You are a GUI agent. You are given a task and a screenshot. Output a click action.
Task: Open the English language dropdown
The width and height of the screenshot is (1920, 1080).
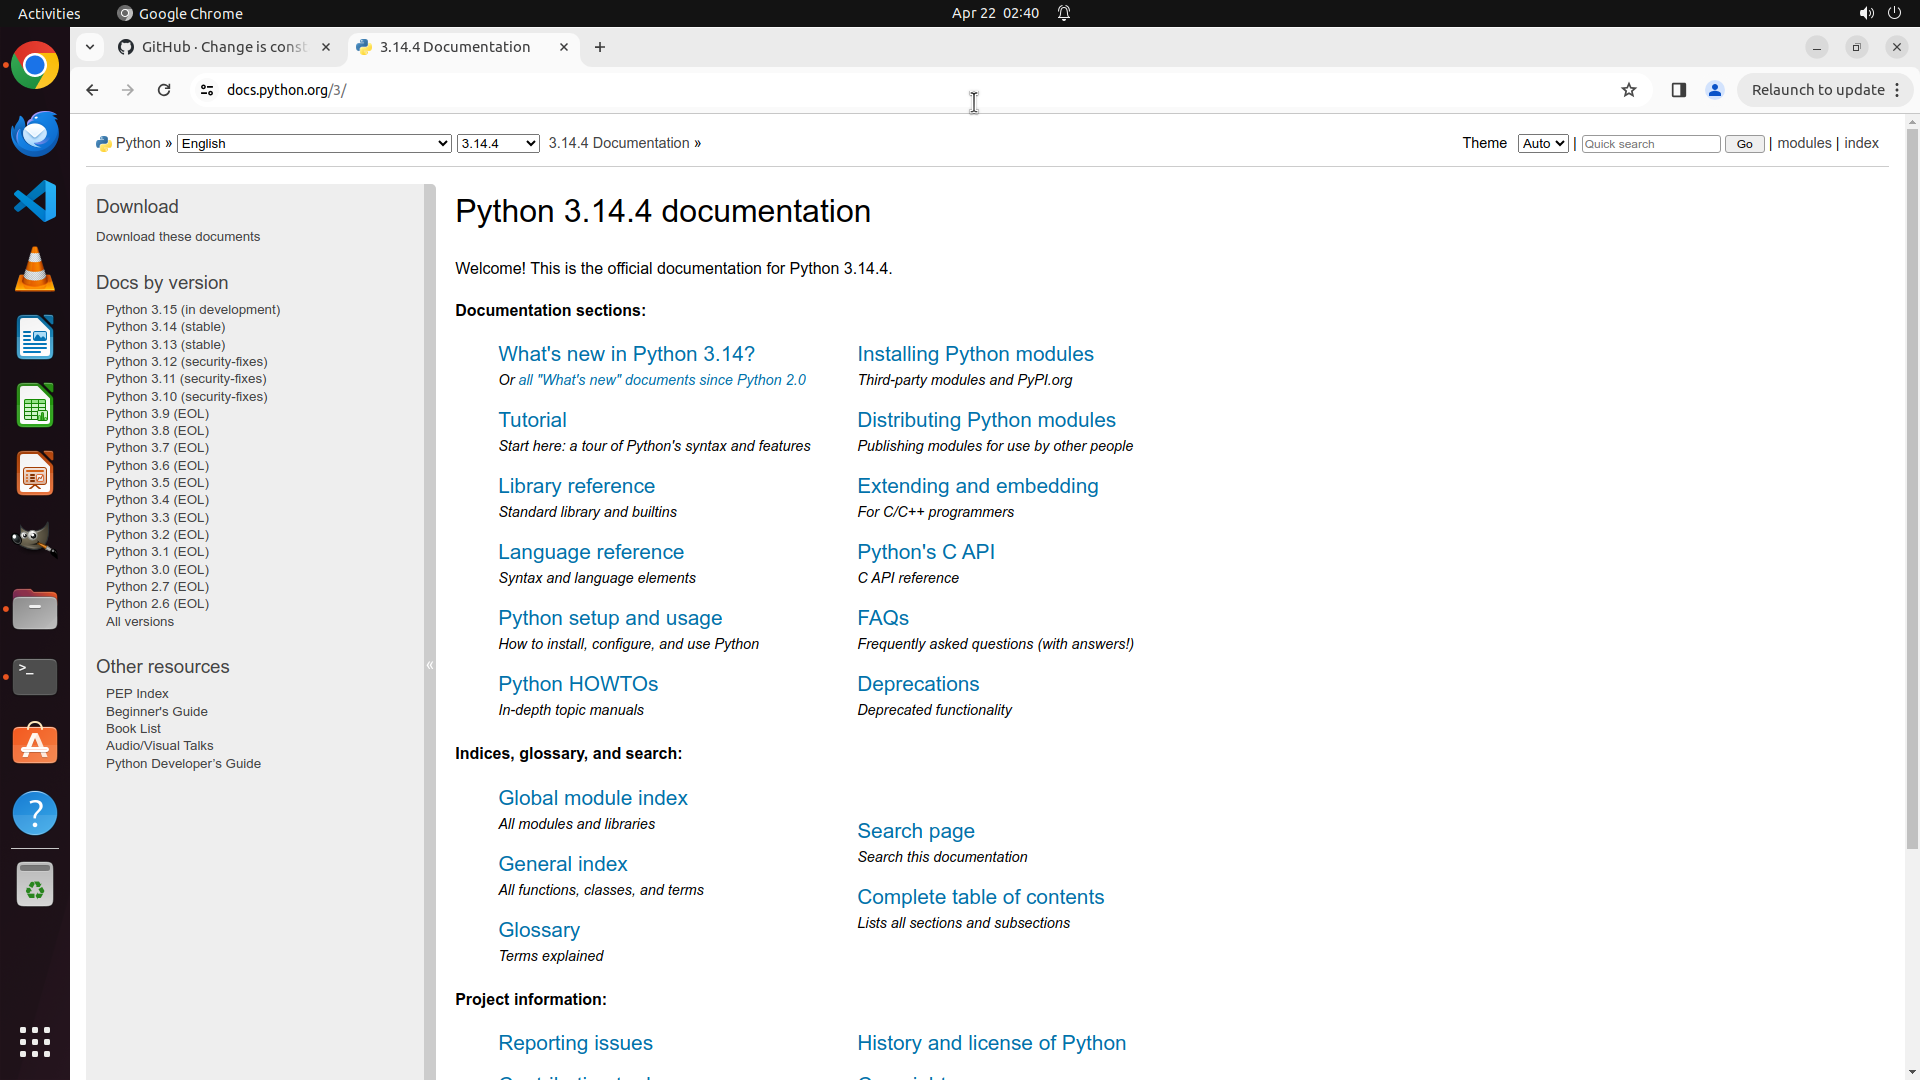314,144
